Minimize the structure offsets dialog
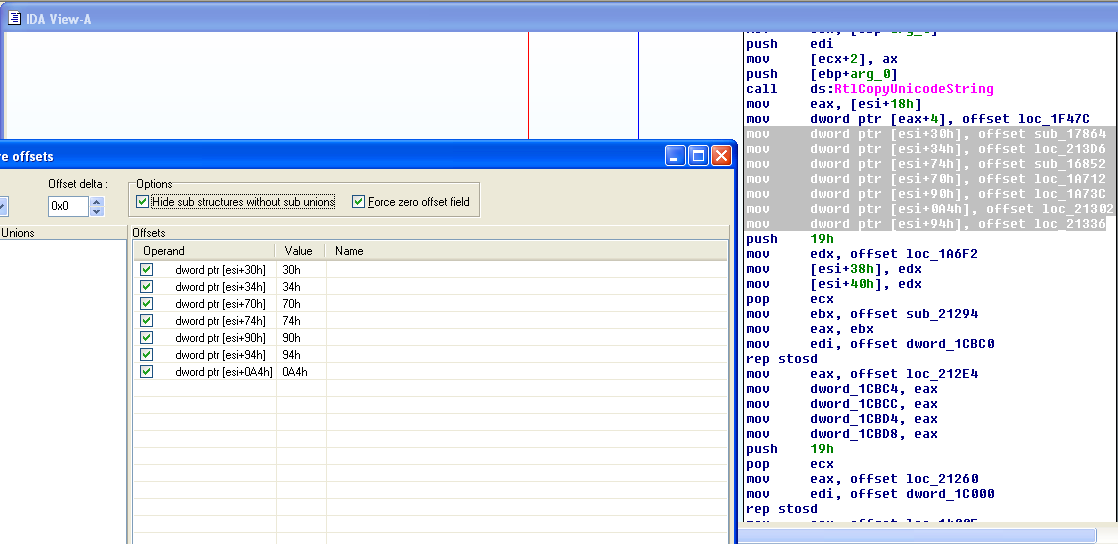1118x544 pixels. point(677,155)
